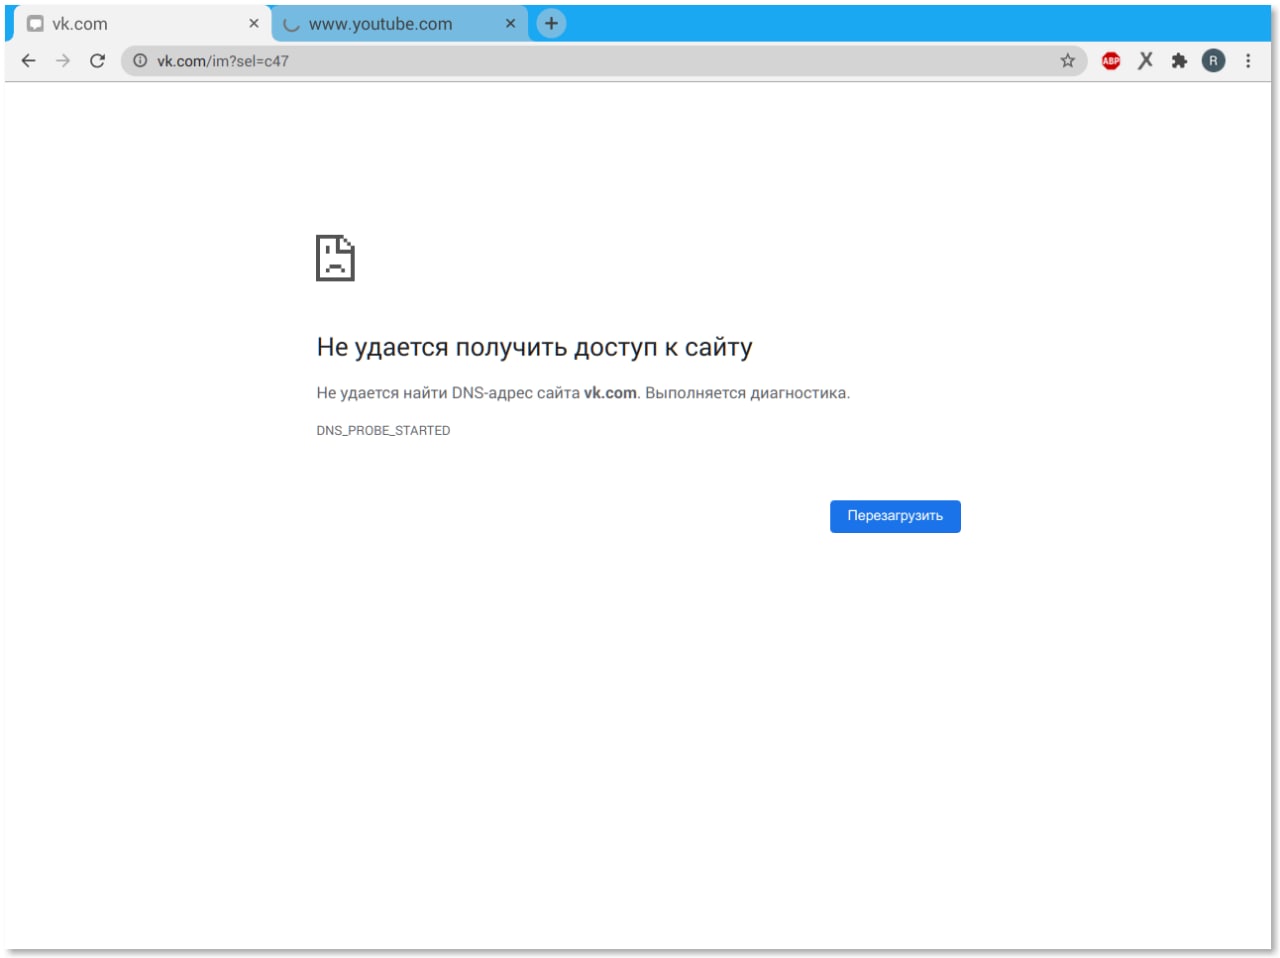
Task: Open the X extension icon
Action: click(x=1145, y=61)
